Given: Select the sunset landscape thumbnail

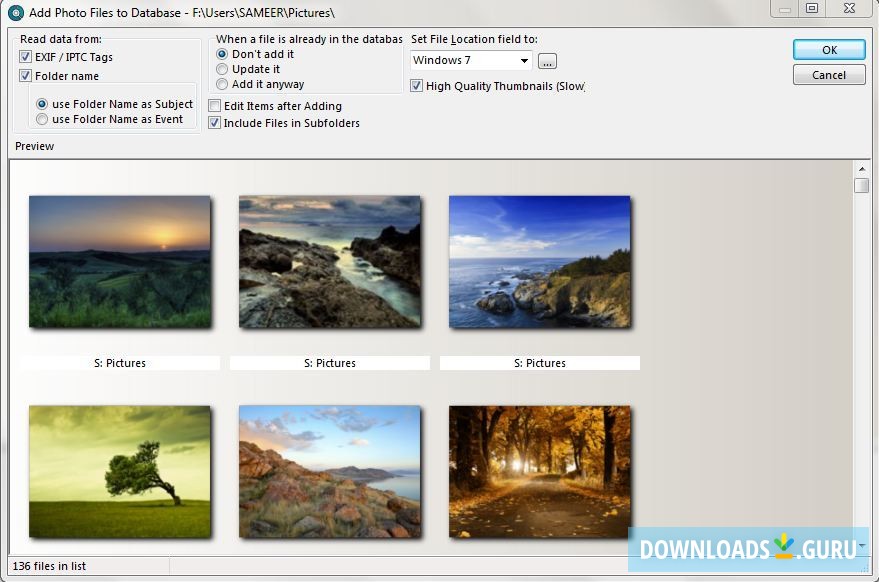Looking at the screenshot, I should pyautogui.click(x=119, y=261).
